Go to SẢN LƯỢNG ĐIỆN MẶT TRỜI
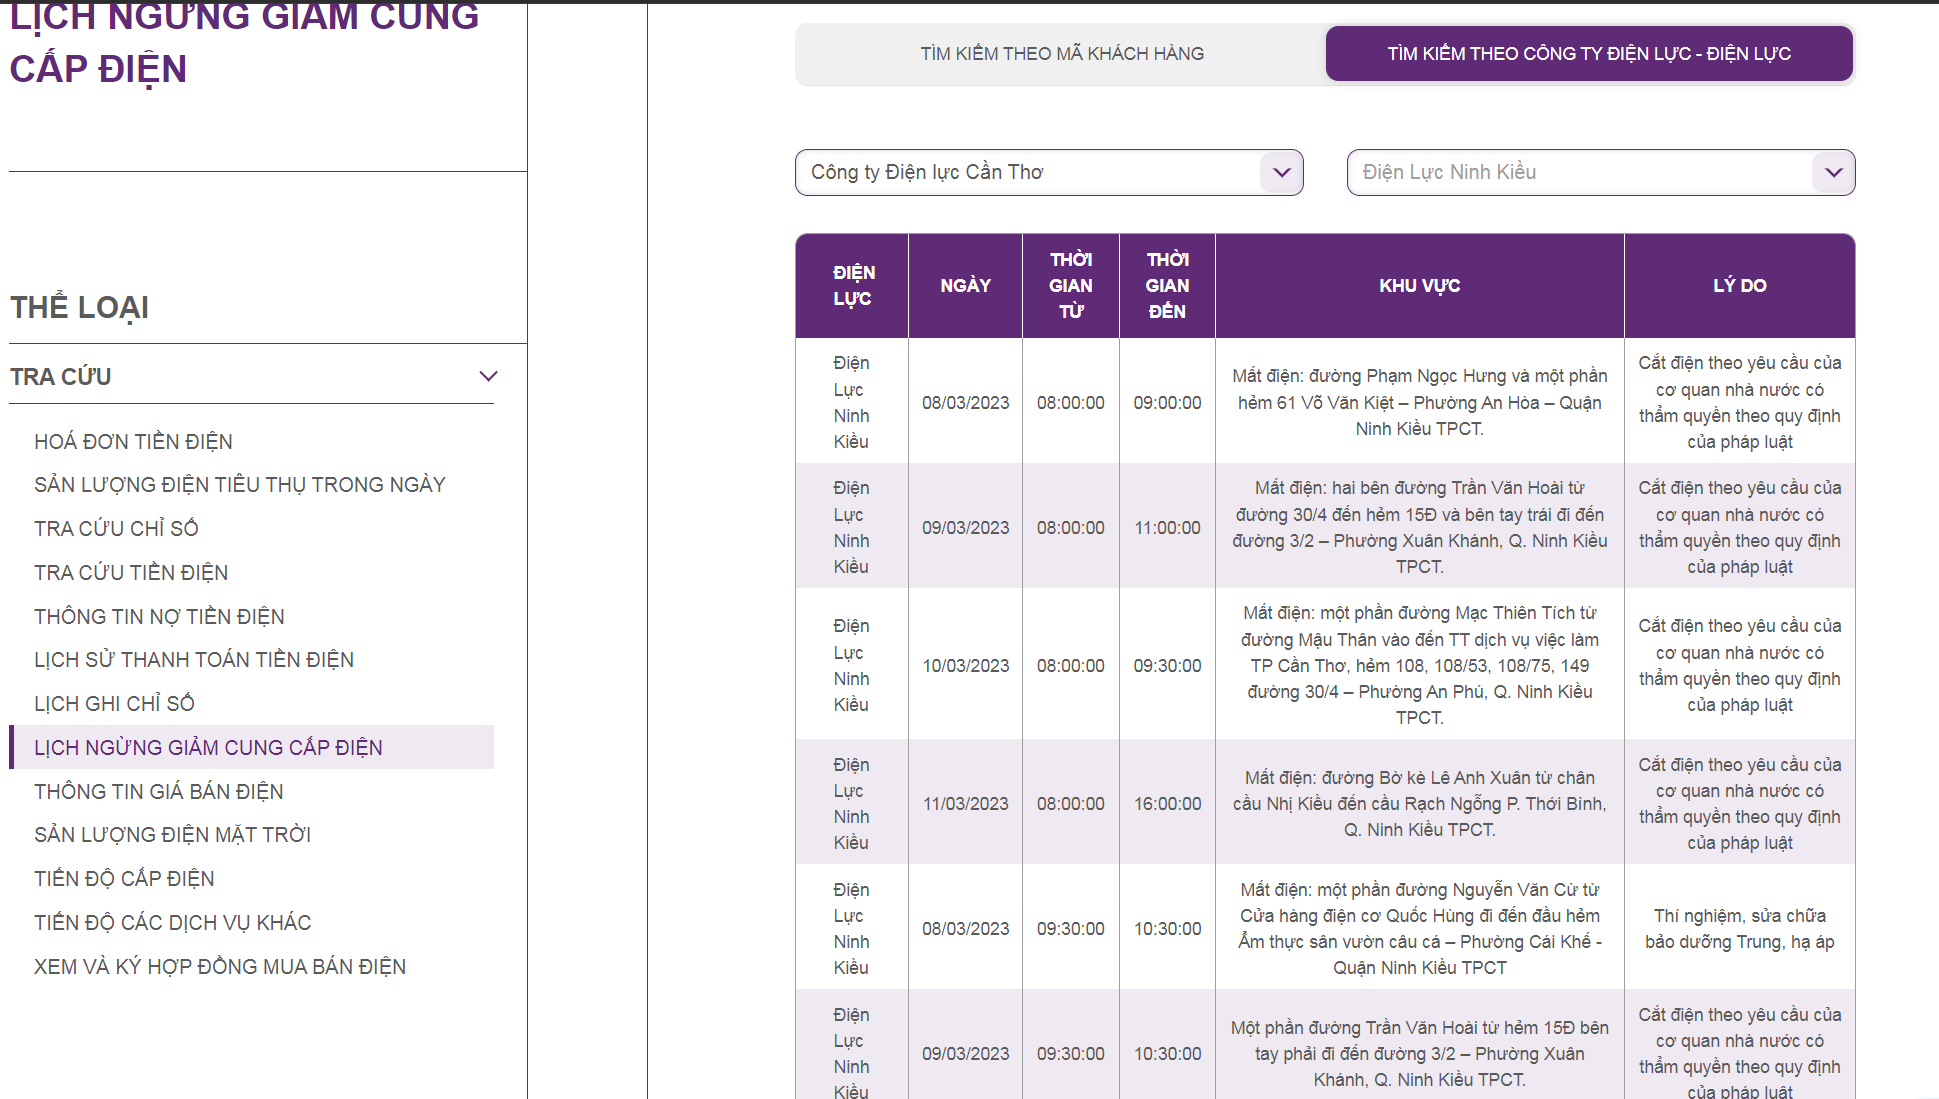1939x1099 pixels. click(172, 834)
